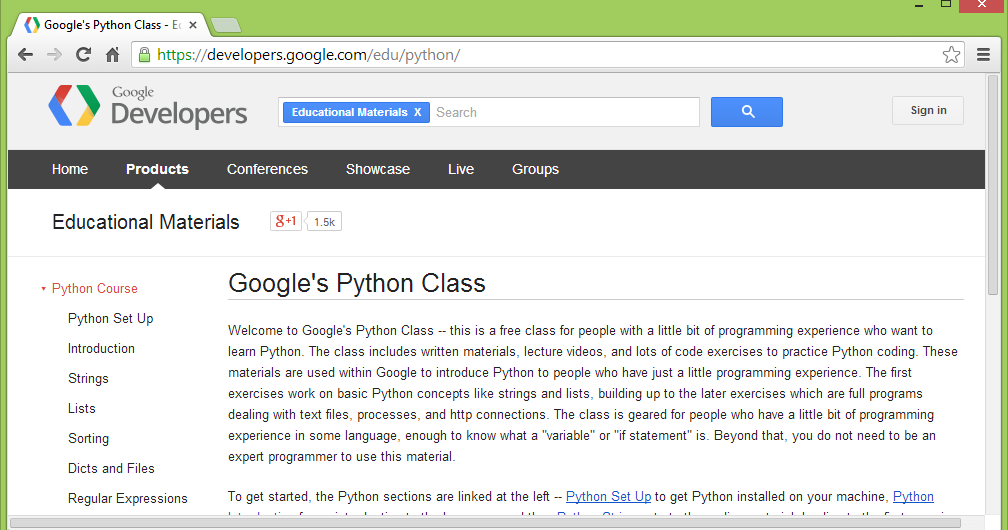The width and height of the screenshot is (1008, 530).
Task: Select Dicts and Files in sidebar
Action: click(111, 468)
